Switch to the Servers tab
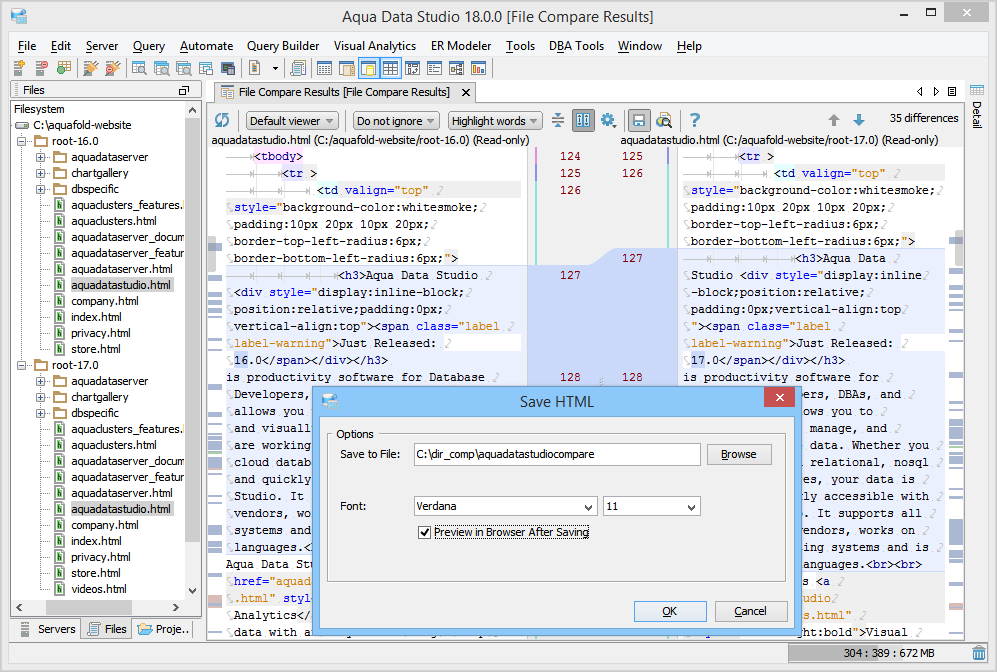The height and width of the screenshot is (672, 997). 48,629
